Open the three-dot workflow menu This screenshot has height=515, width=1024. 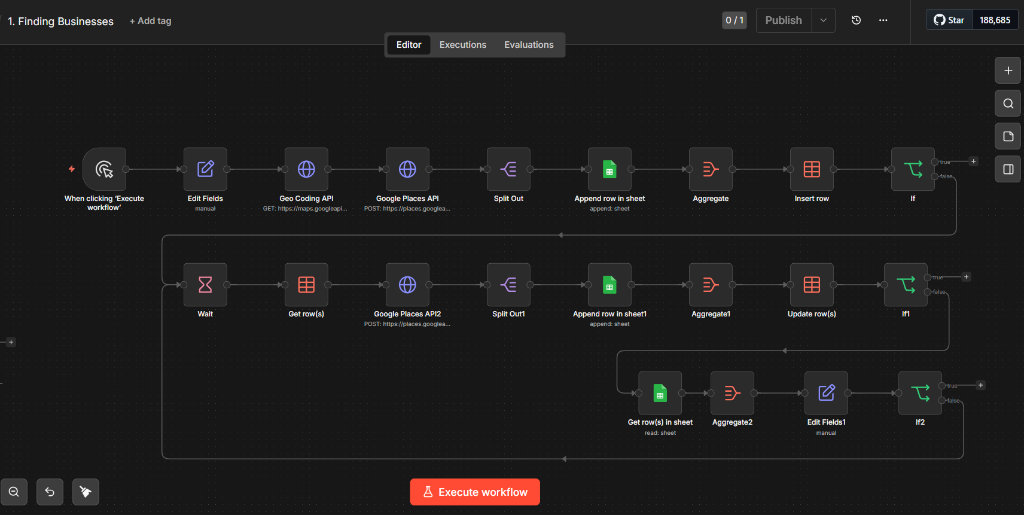coord(883,20)
